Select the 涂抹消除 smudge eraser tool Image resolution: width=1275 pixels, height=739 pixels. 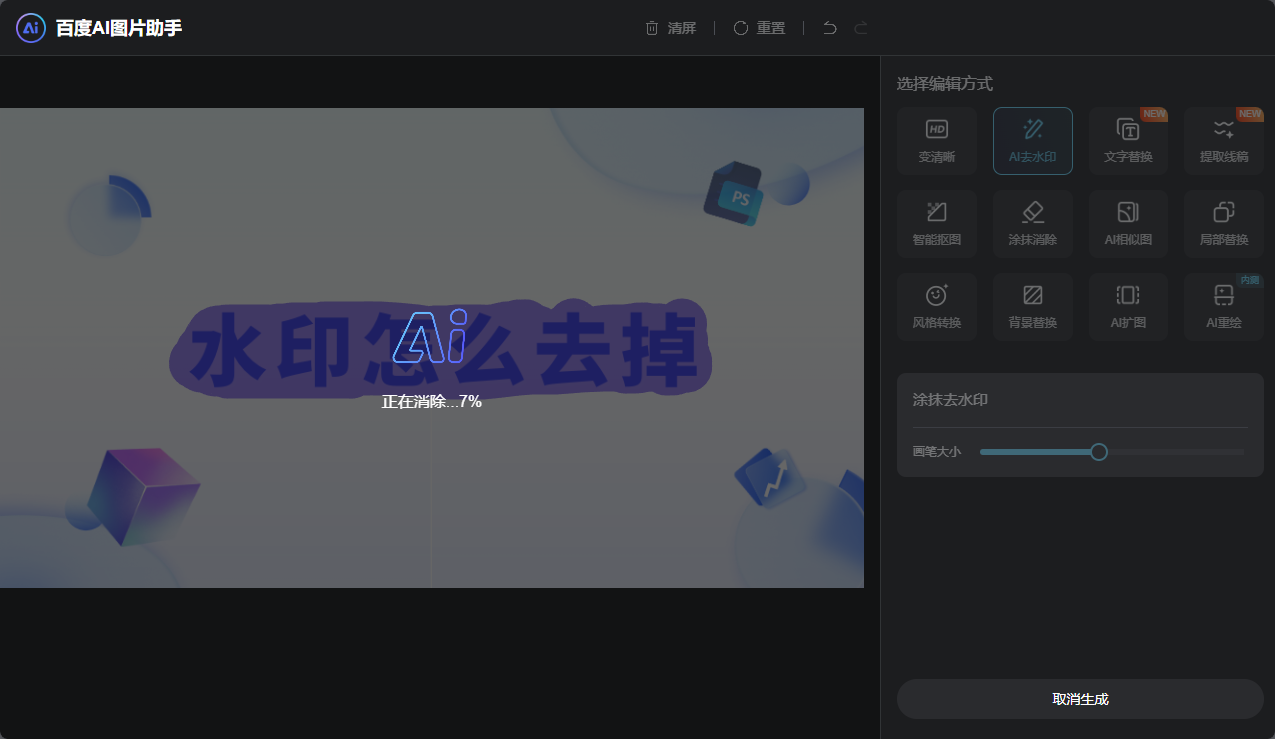(x=1032, y=223)
